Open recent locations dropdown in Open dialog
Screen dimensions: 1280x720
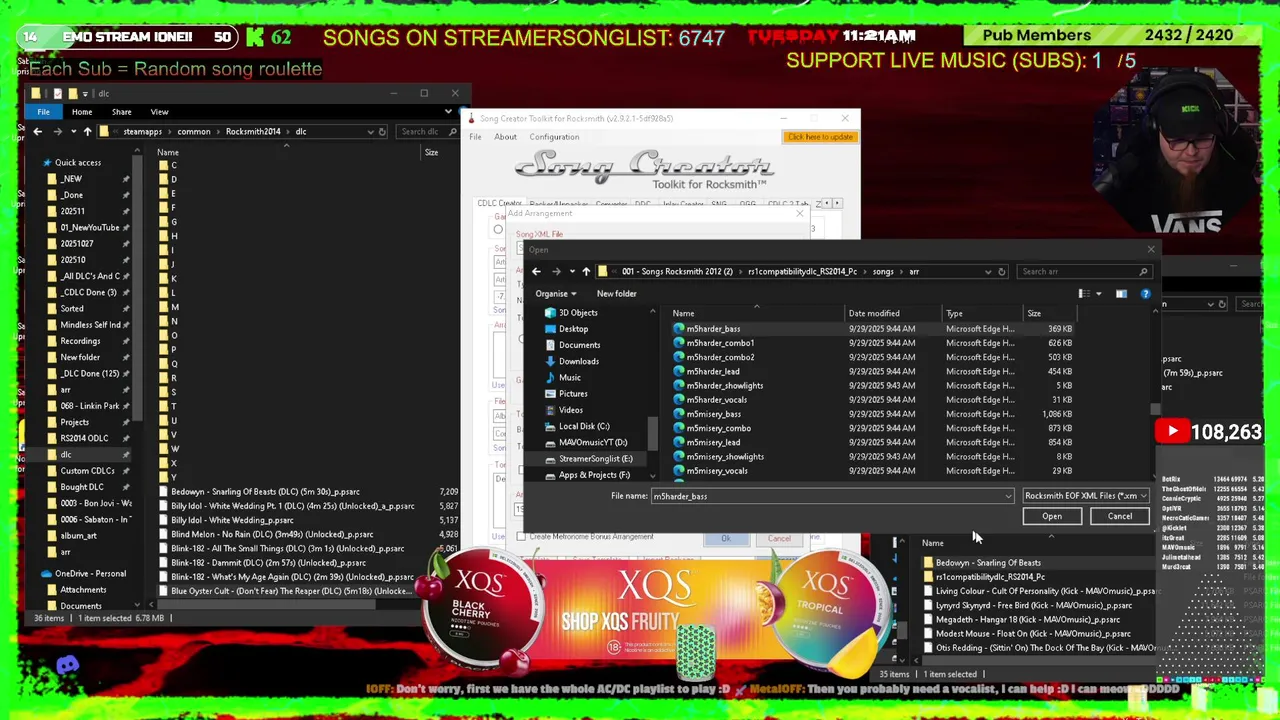click(x=572, y=271)
